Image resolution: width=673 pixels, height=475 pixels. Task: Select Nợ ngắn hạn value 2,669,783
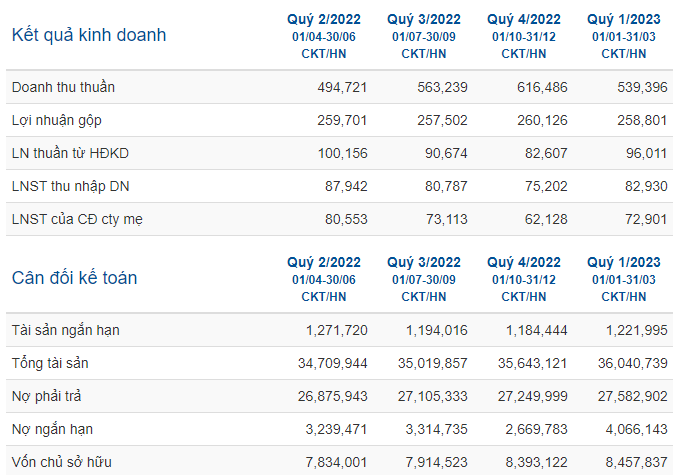tap(537, 430)
